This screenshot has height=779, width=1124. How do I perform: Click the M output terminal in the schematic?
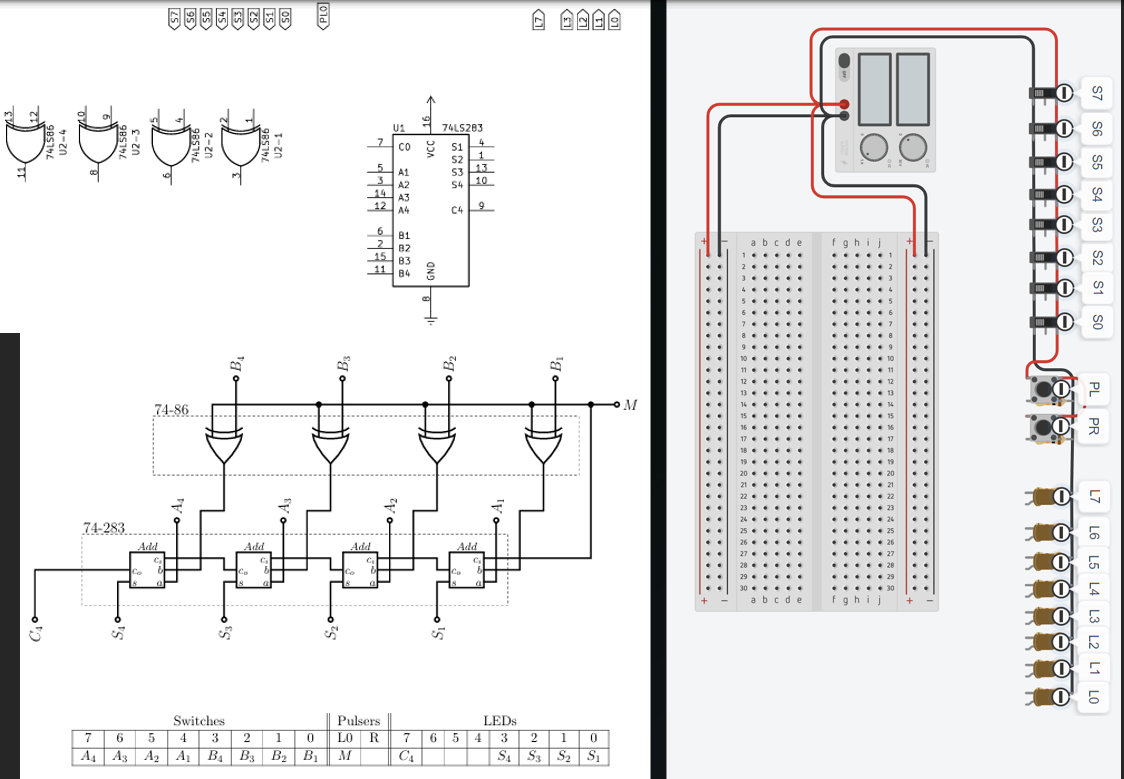[x=617, y=404]
